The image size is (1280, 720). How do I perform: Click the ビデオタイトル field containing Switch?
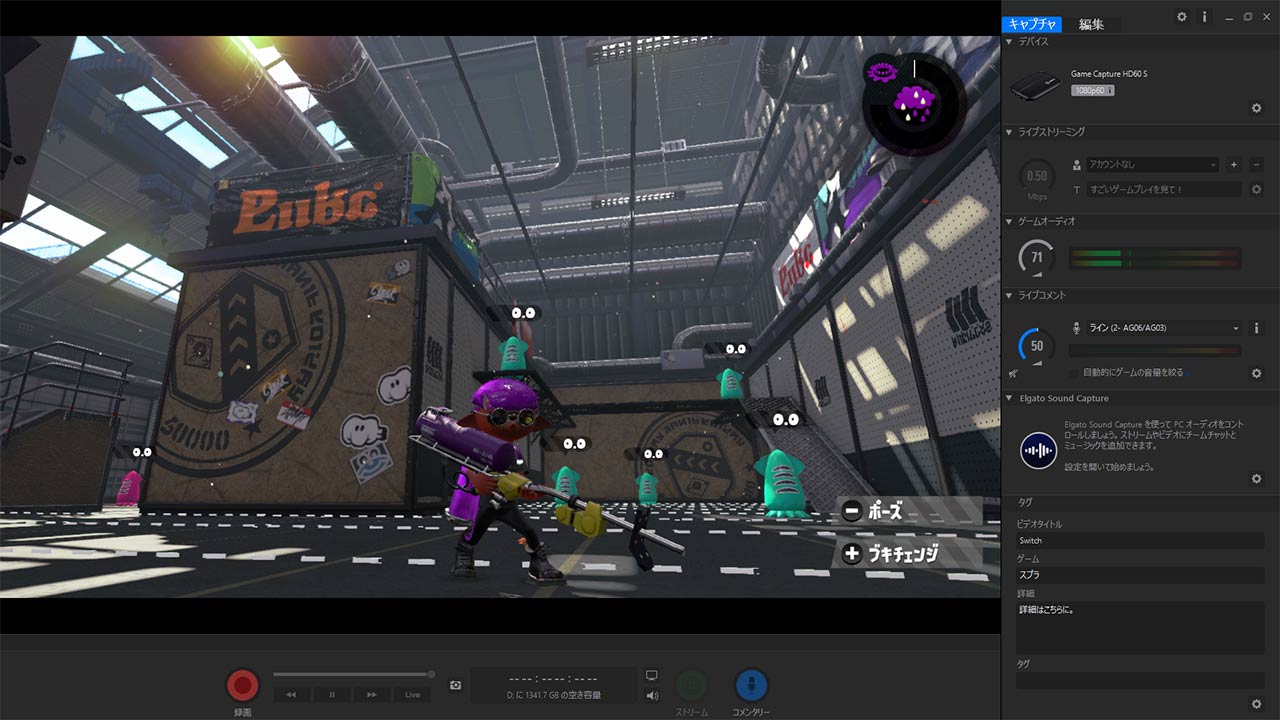coord(1140,540)
